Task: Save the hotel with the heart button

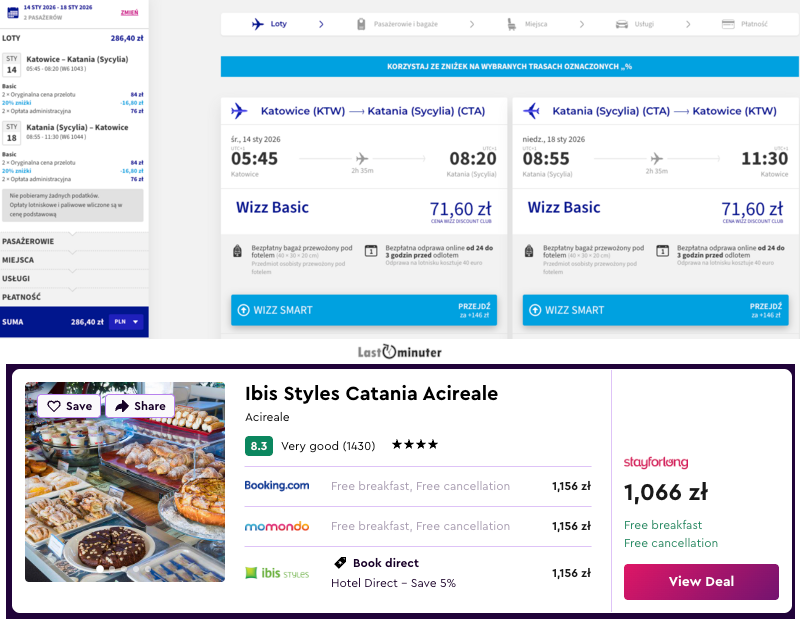Action: click(68, 406)
